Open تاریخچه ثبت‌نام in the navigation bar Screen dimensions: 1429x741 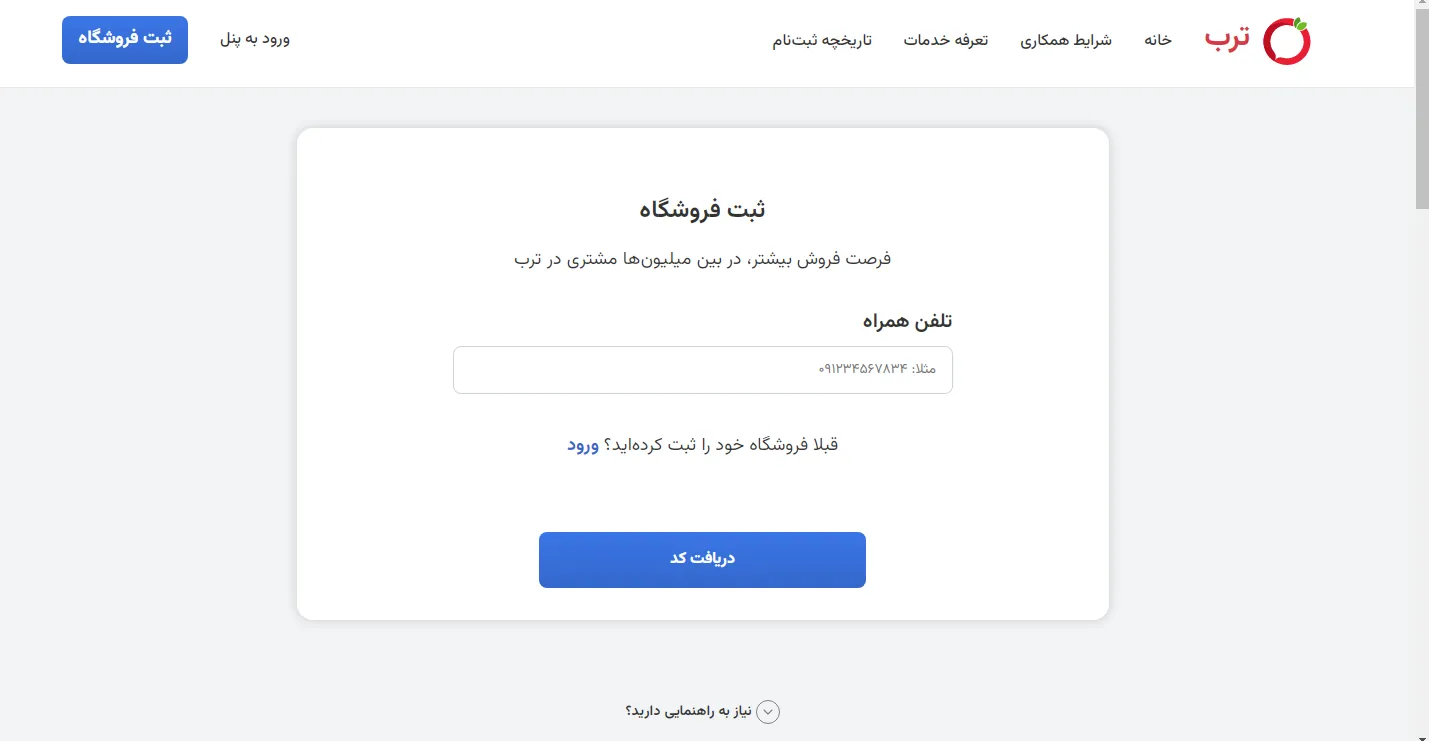[822, 40]
